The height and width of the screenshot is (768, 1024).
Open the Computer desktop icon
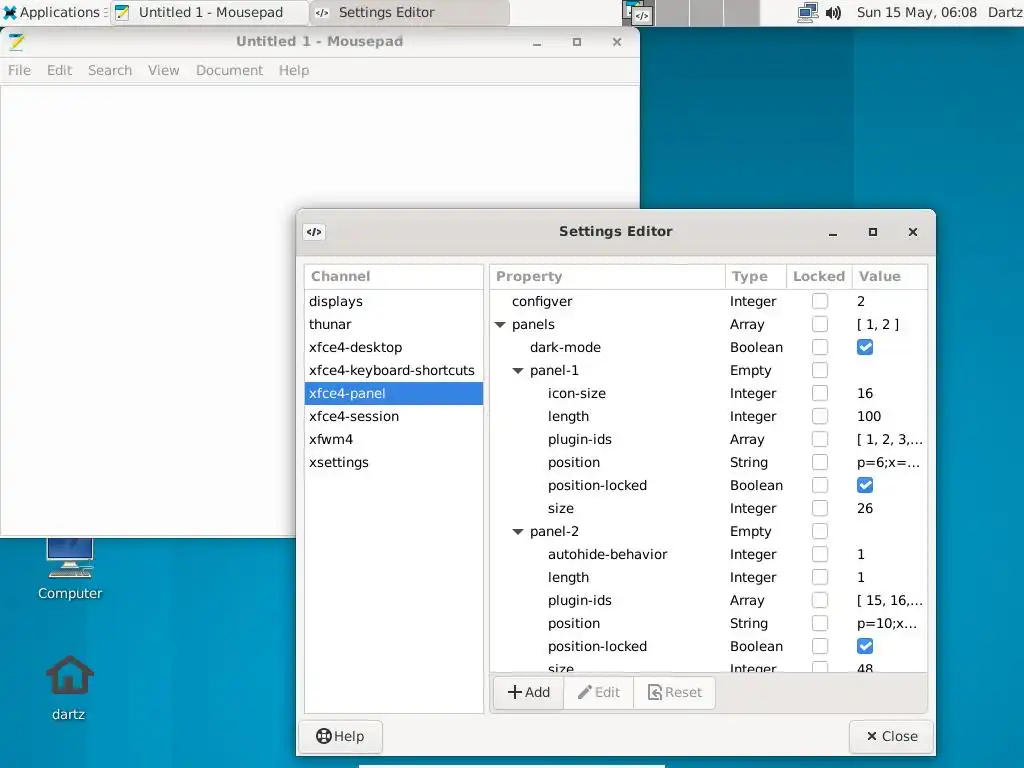70,559
